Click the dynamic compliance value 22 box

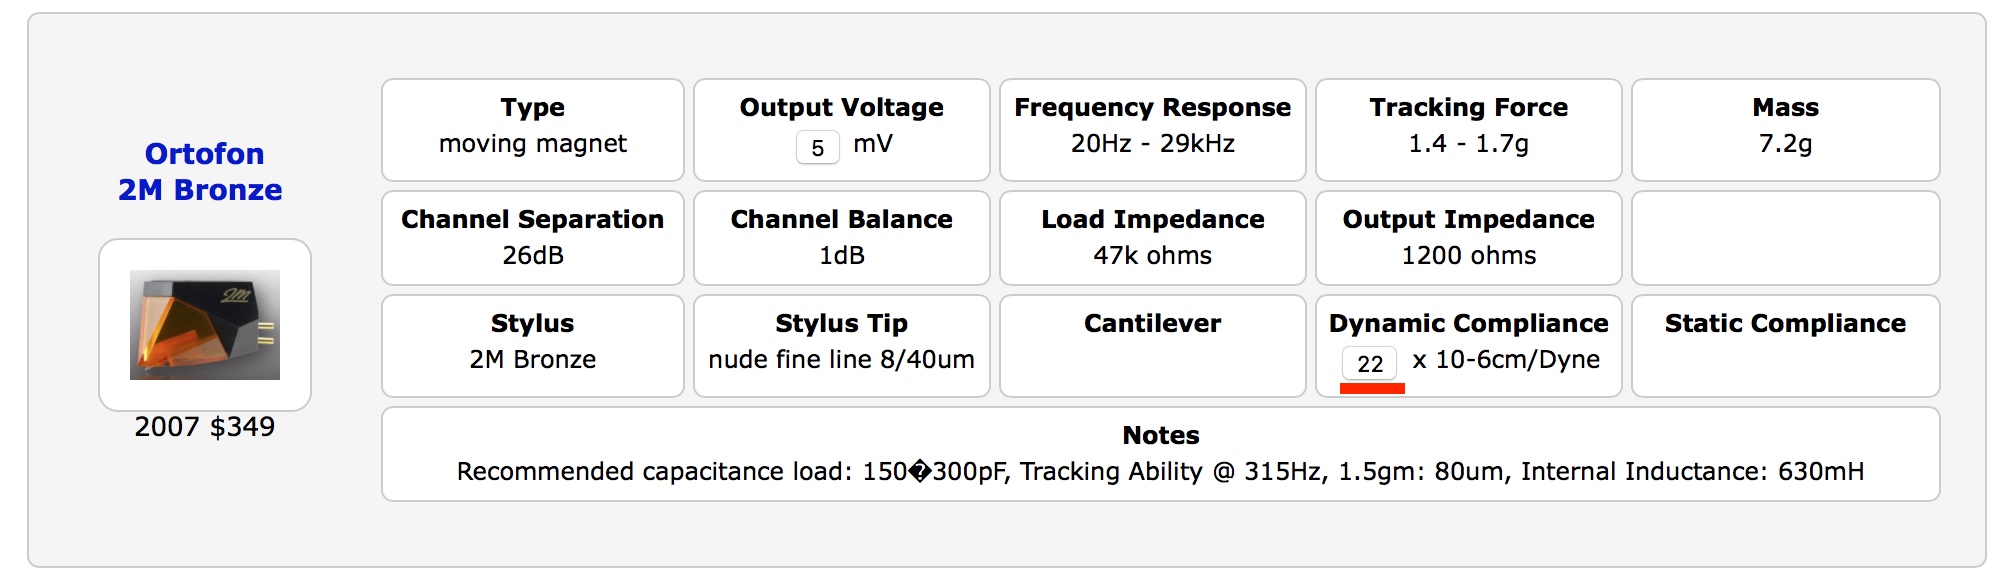click(x=1370, y=364)
